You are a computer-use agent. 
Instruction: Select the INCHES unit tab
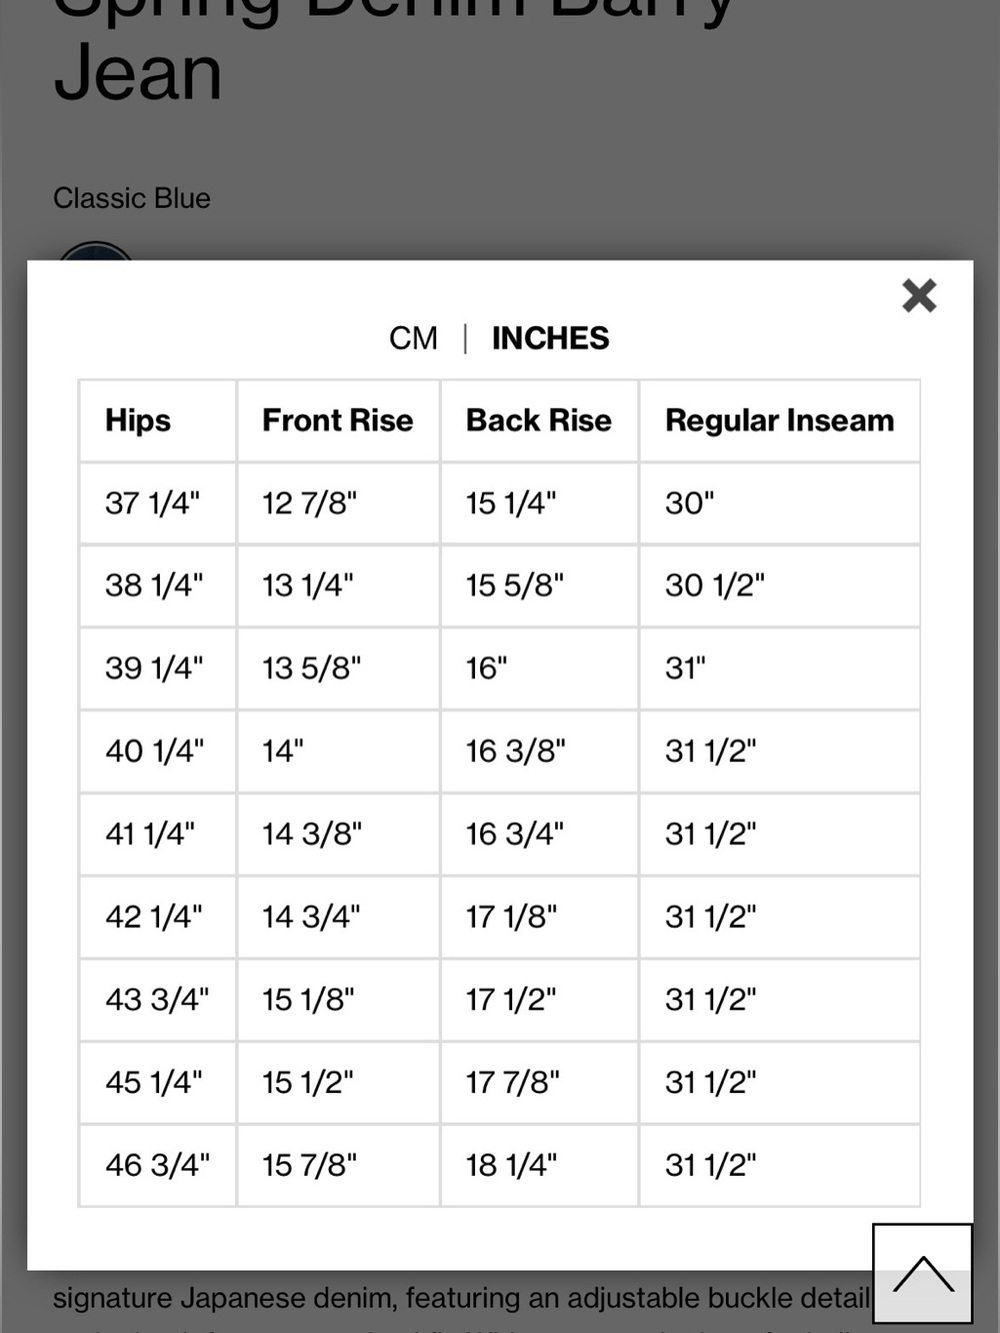[x=550, y=338]
